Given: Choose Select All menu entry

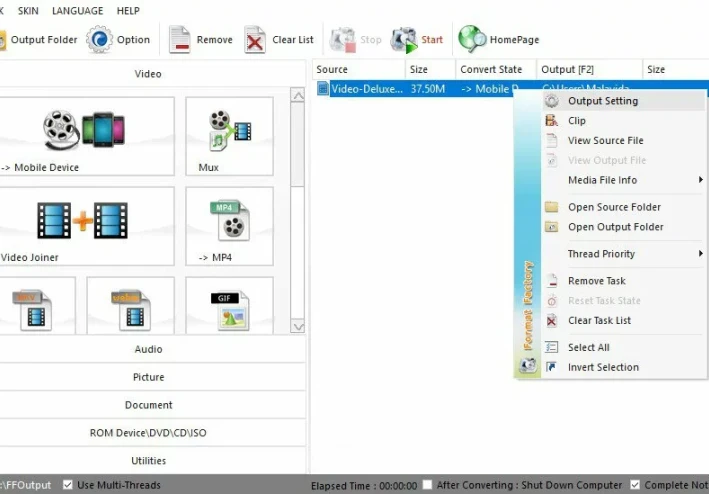Looking at the screenshot, I should coord(623,347).
